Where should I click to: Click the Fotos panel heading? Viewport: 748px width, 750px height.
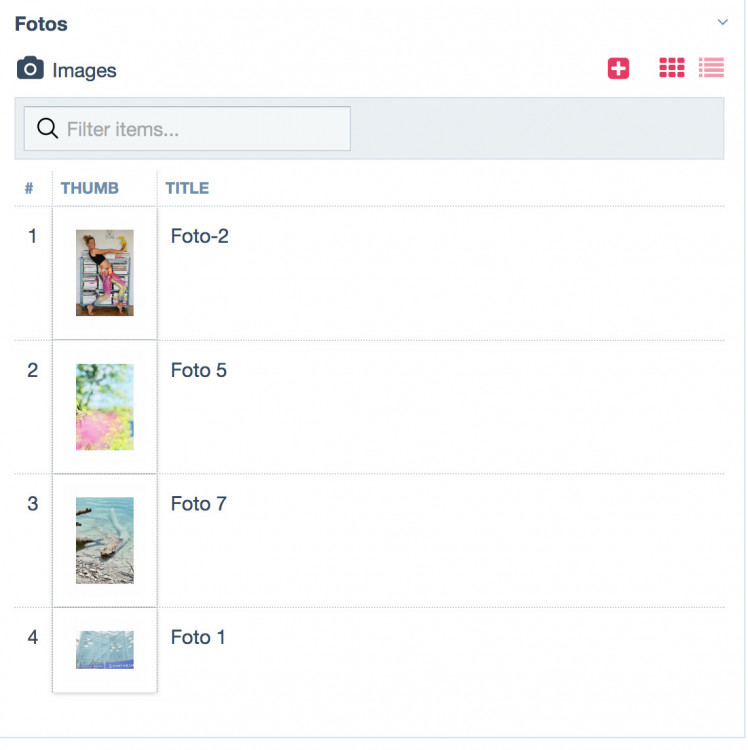click(x=41, y=24)
